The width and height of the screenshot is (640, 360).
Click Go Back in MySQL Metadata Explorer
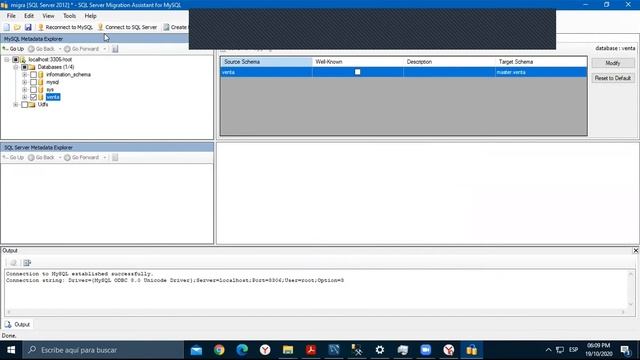tap(41, 49)
